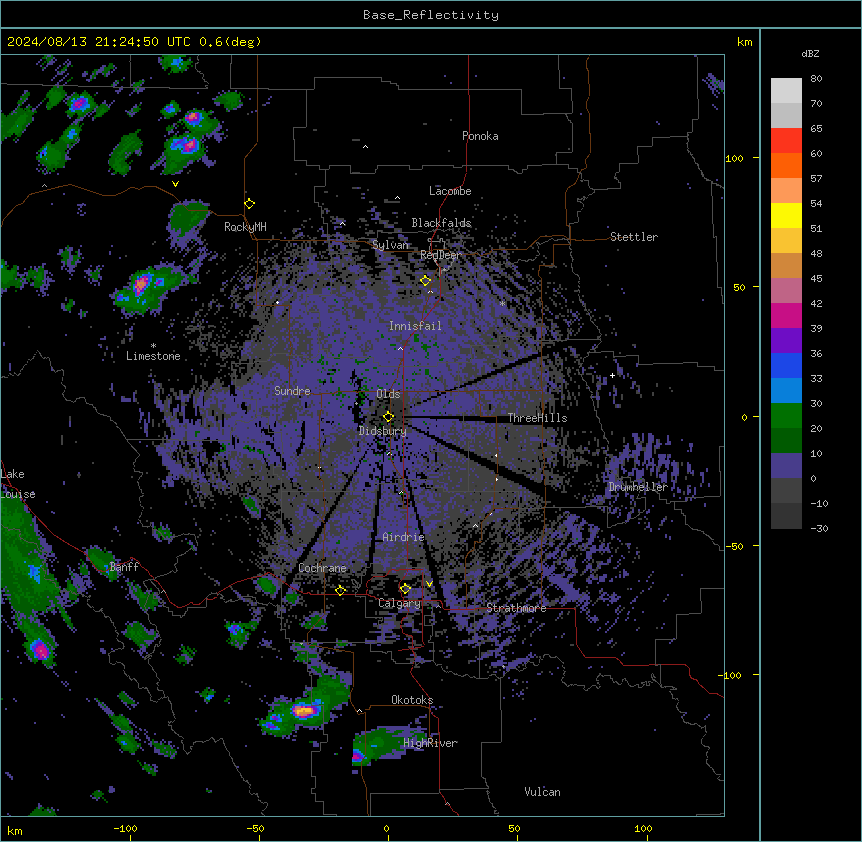Viewport: 862px width, 842px height.
Task: Click the Innisfail city label
Action: [x=415, y=326]
